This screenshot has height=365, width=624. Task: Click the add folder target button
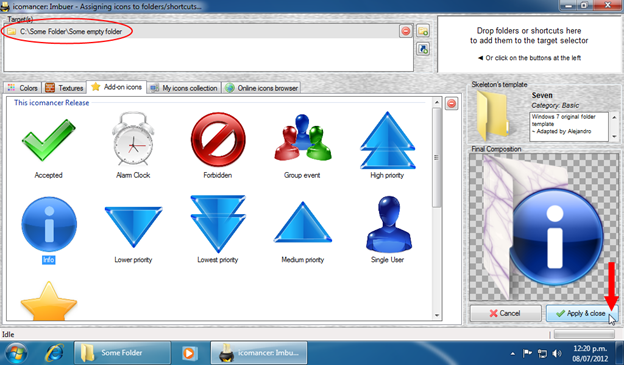(x=423, y=31)
